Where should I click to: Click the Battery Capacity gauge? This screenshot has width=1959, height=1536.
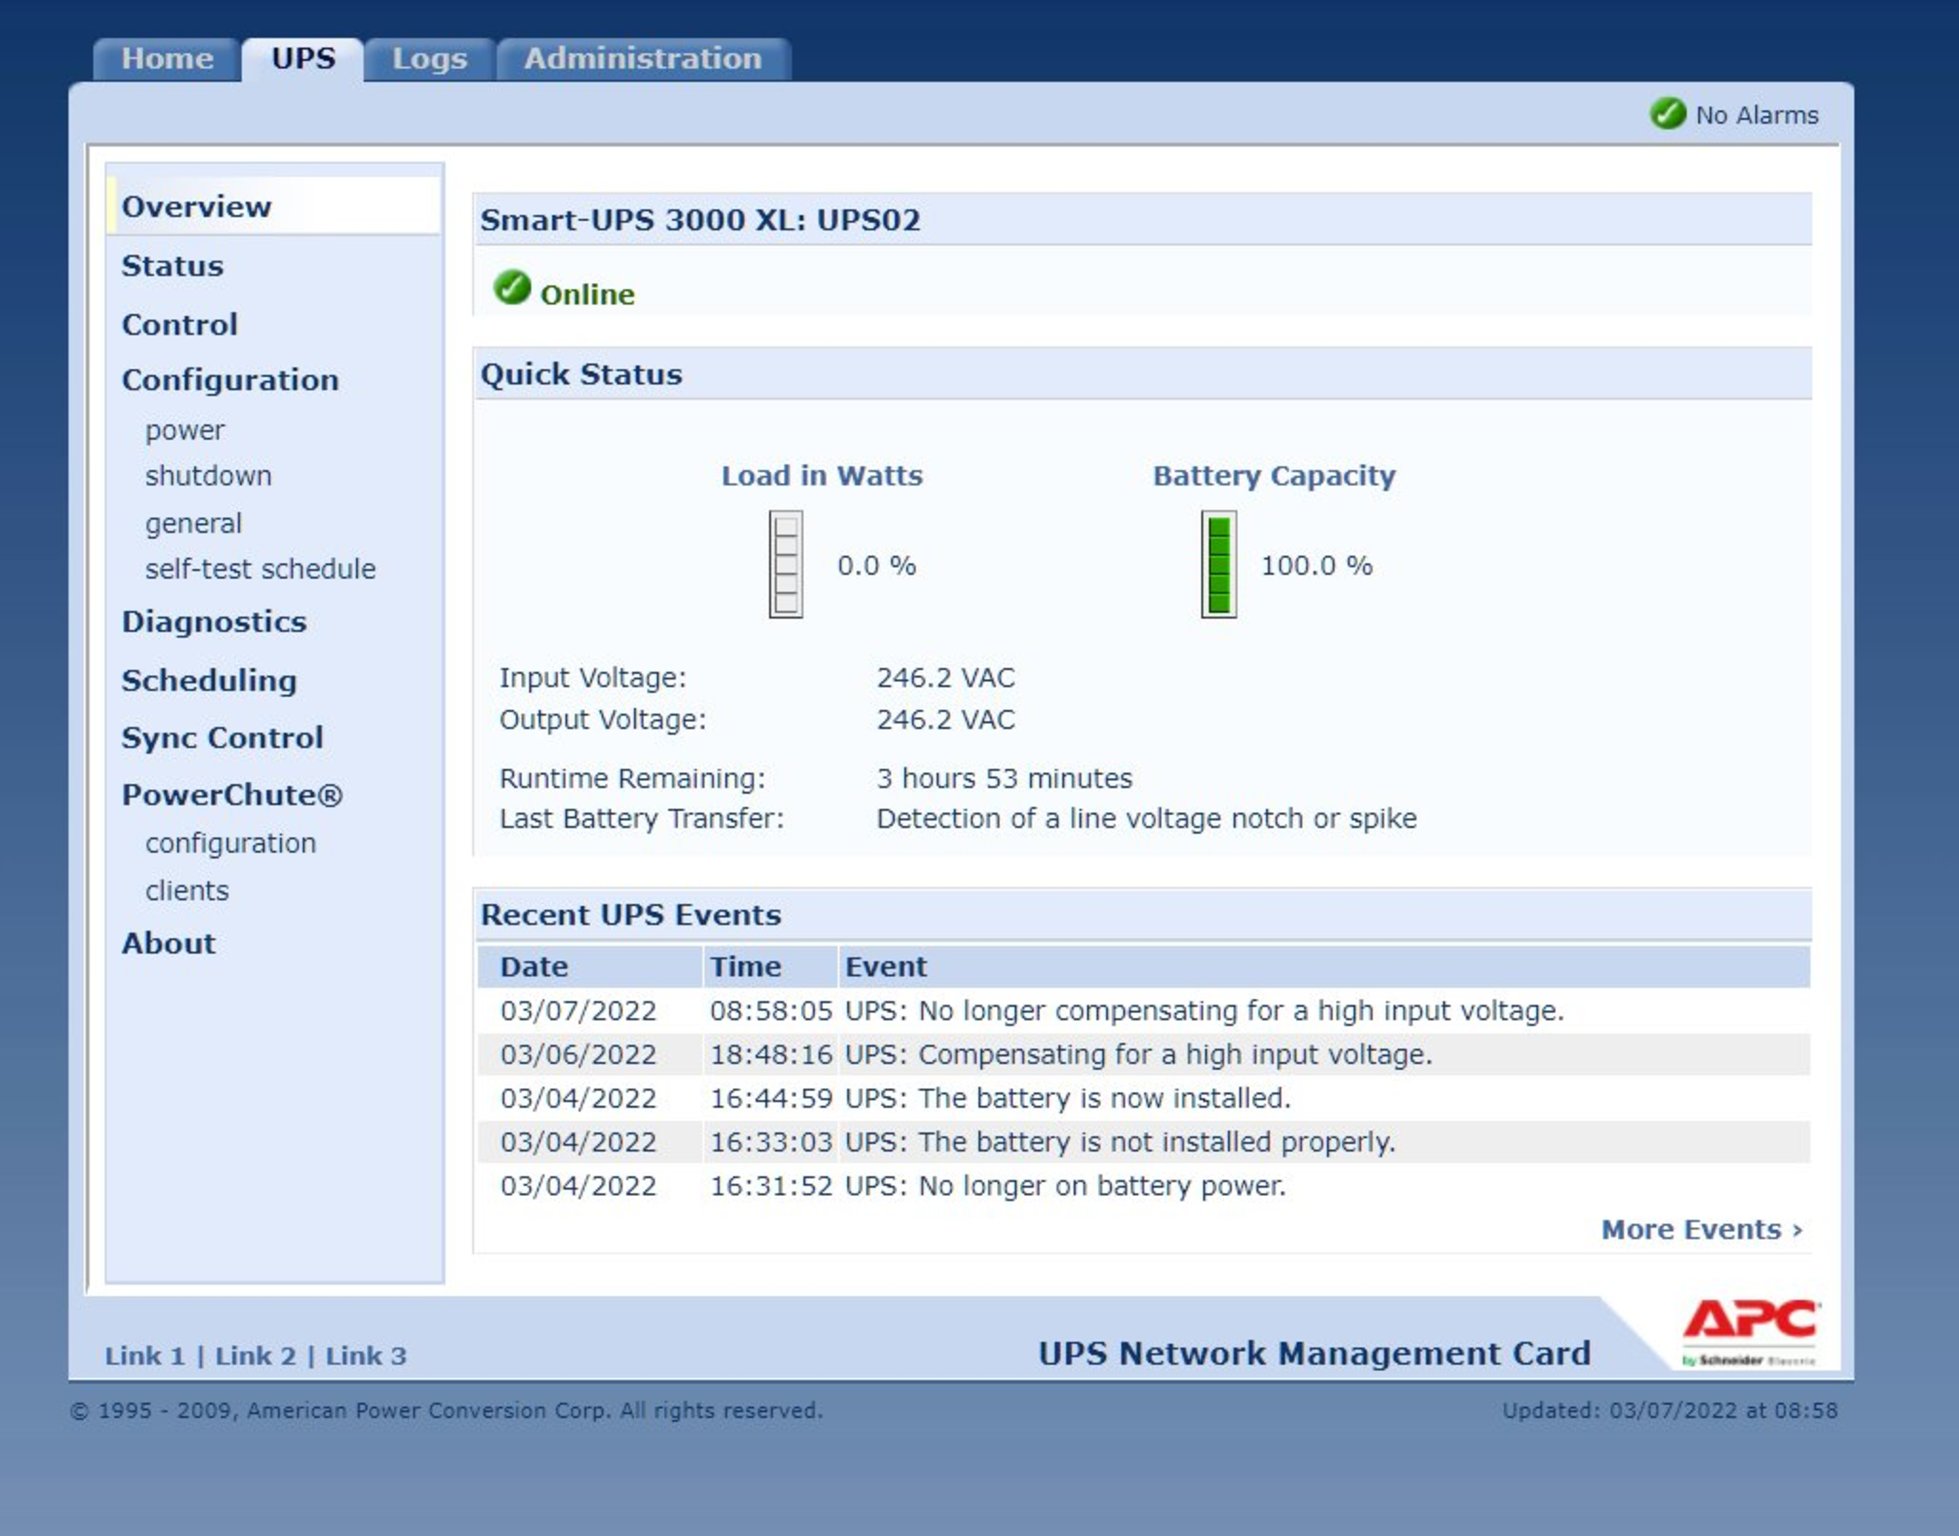pos(1218,564)
